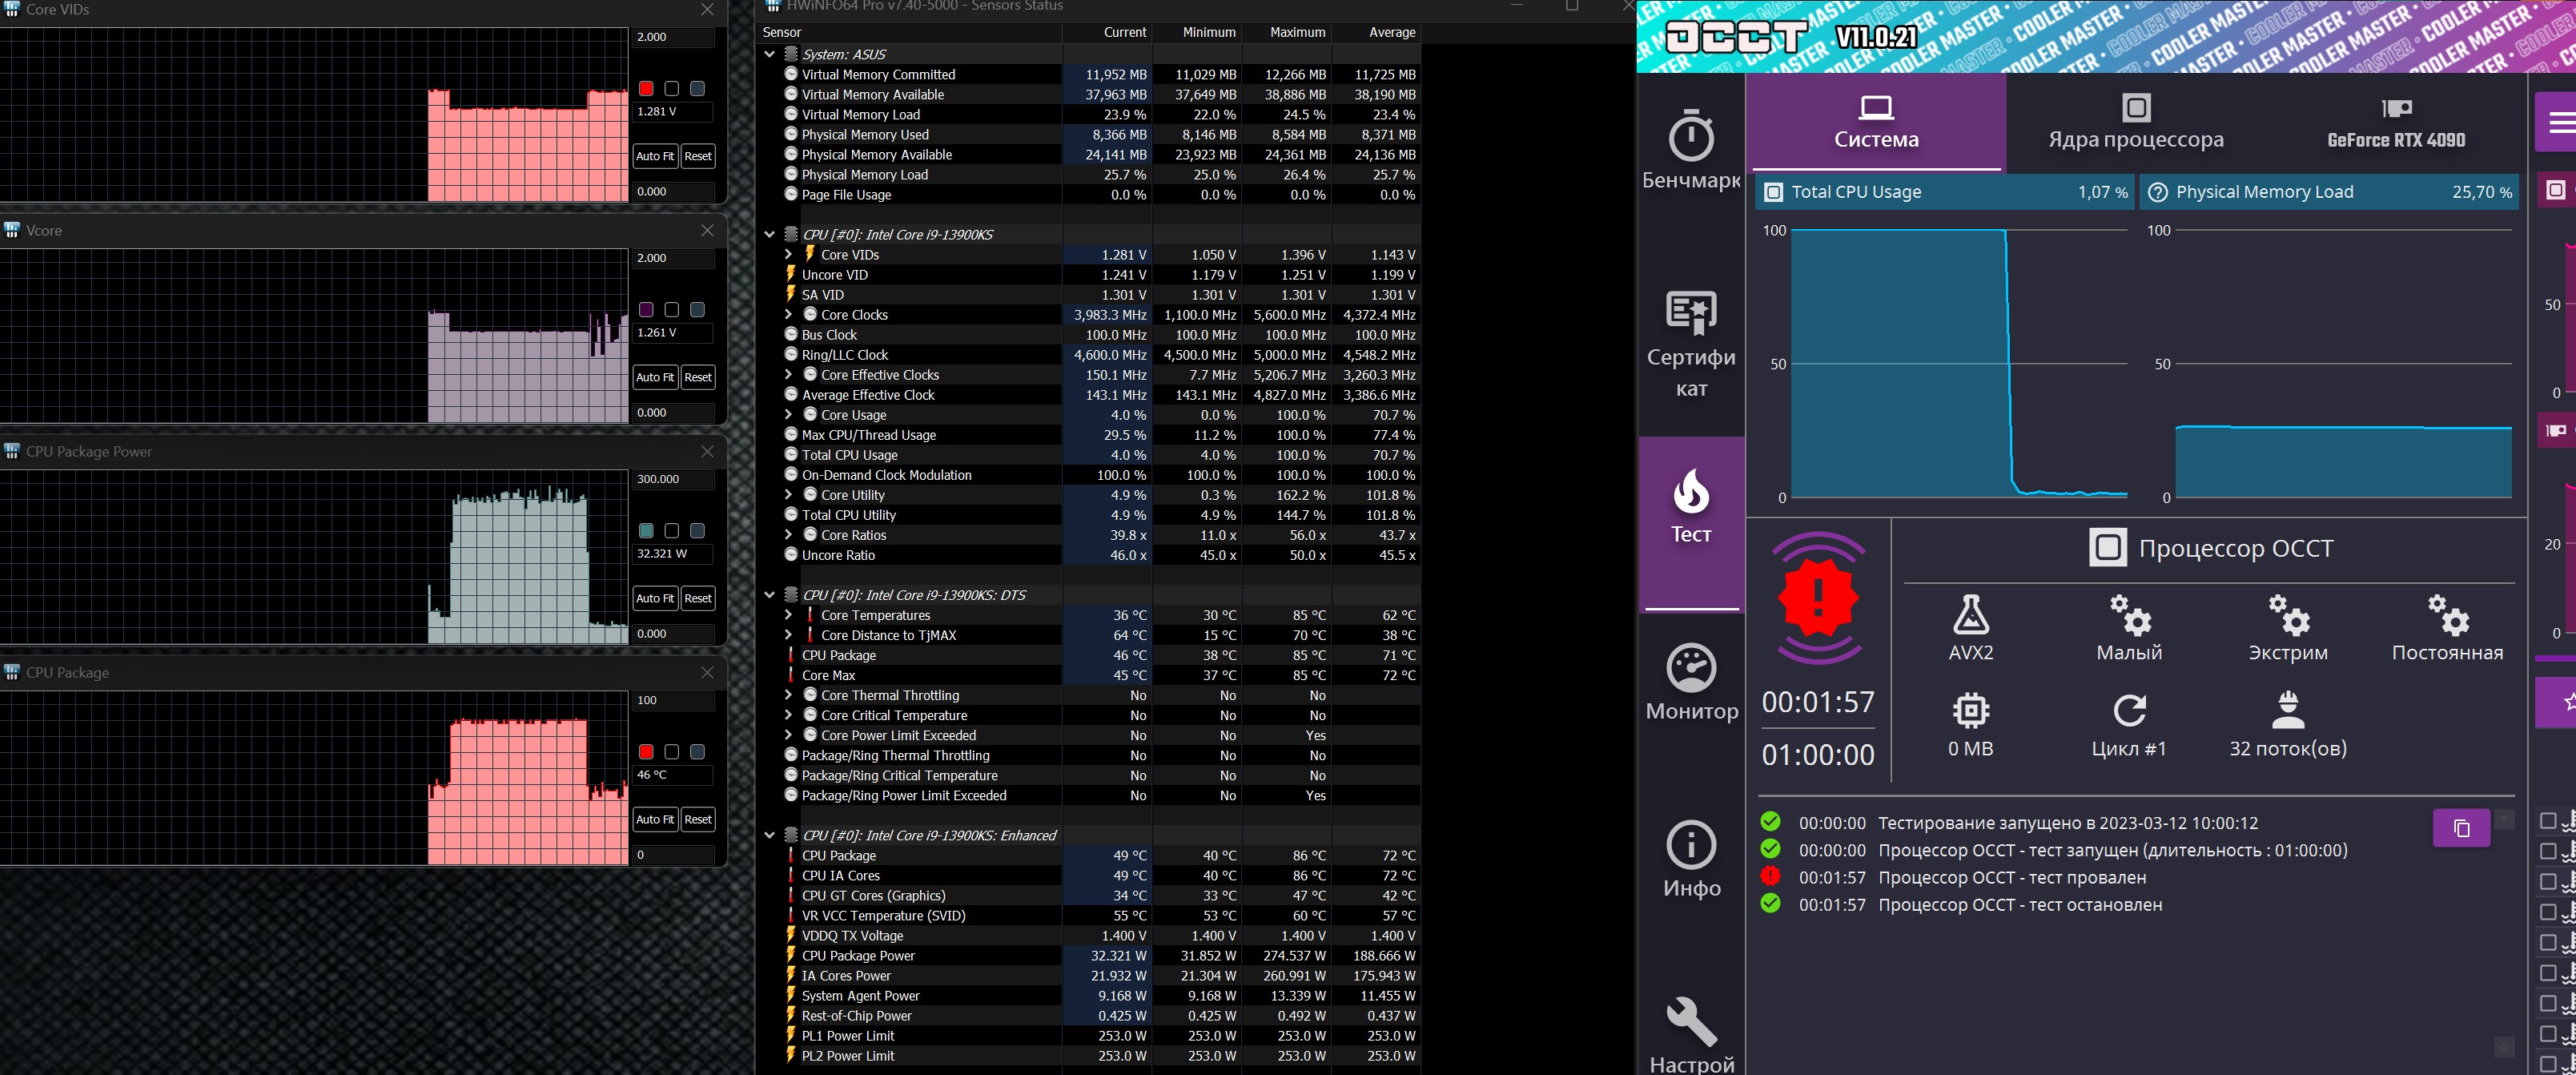The height and width of the screenshot is (1075, 2576).
Task: Toggle the teal checkbox in CPU Package Power graph
Action: 646,531
